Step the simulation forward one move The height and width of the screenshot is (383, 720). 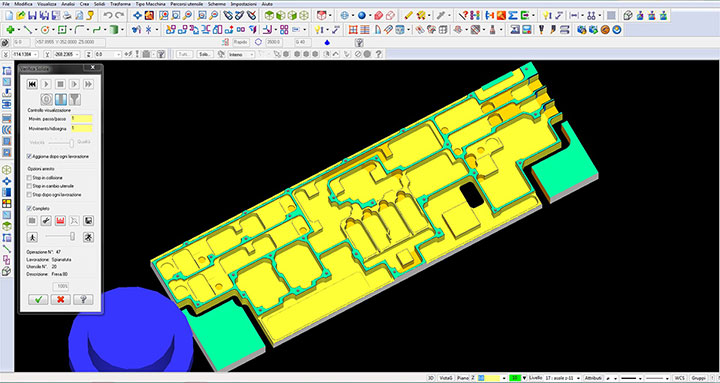tap(74, 84)
